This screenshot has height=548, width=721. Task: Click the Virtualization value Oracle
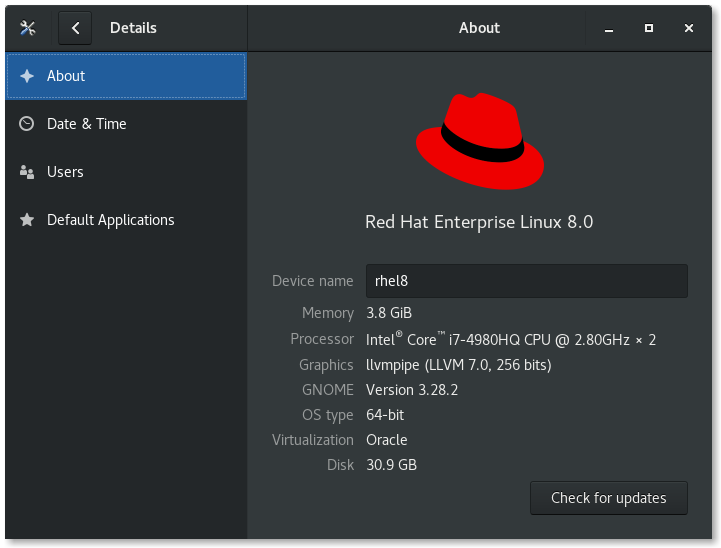pos(387,440)
